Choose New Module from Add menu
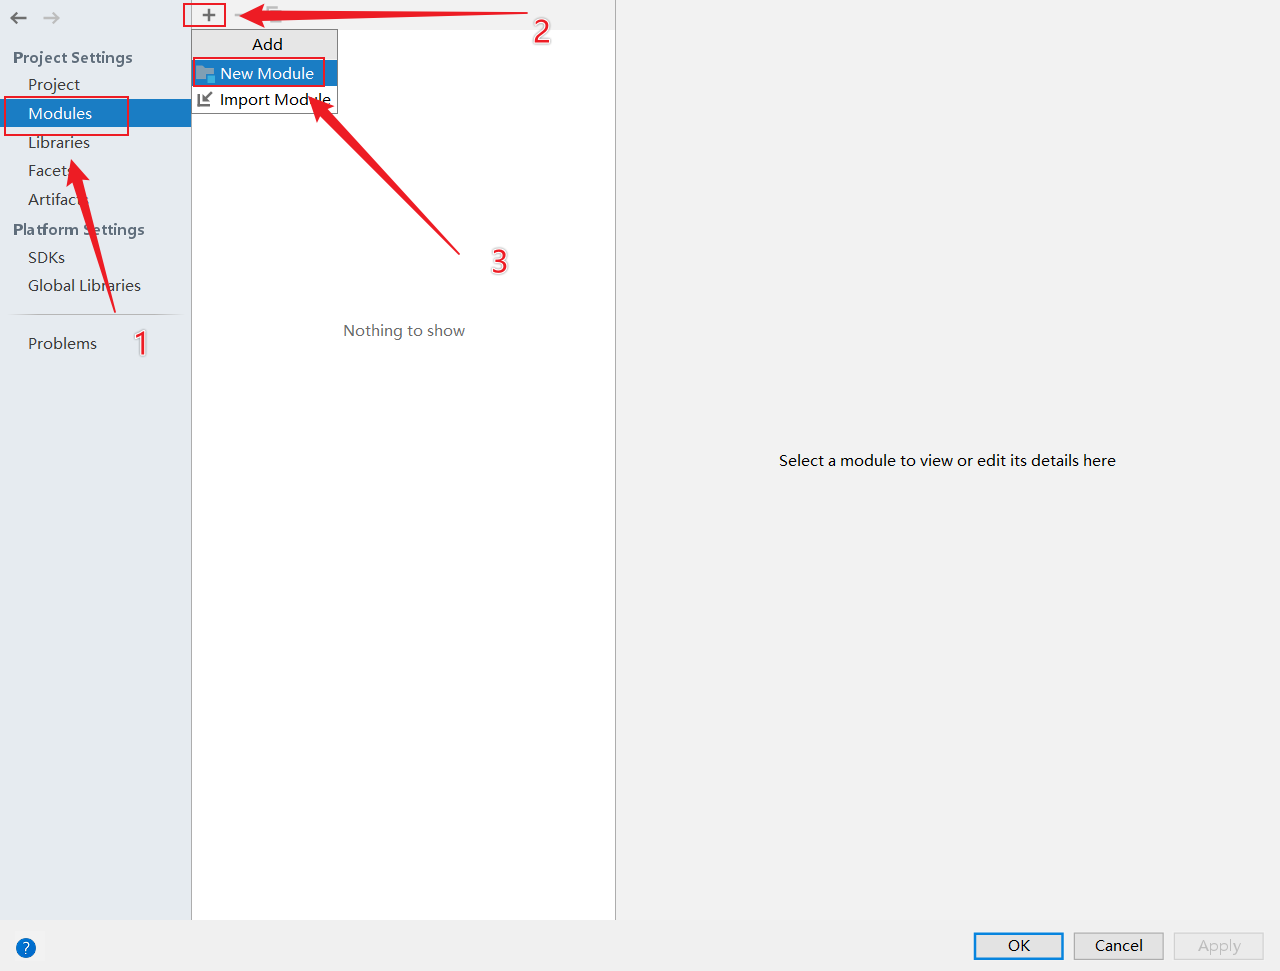The width and height of the screenshot is (1280, 971). pyautogui.click(x=265, y=73)
